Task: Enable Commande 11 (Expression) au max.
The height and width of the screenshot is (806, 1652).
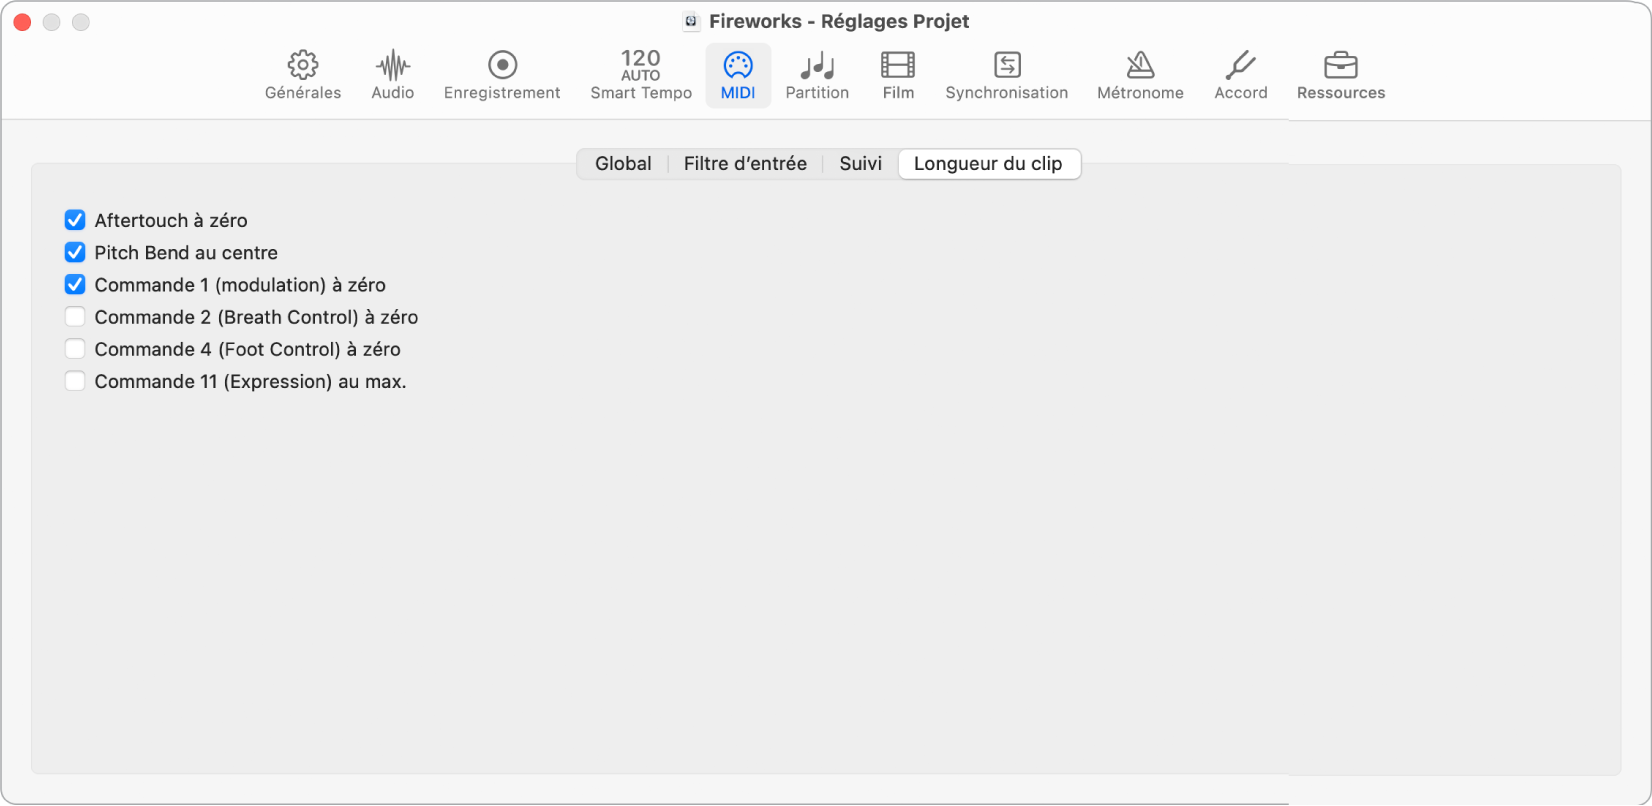Action: 75,381
